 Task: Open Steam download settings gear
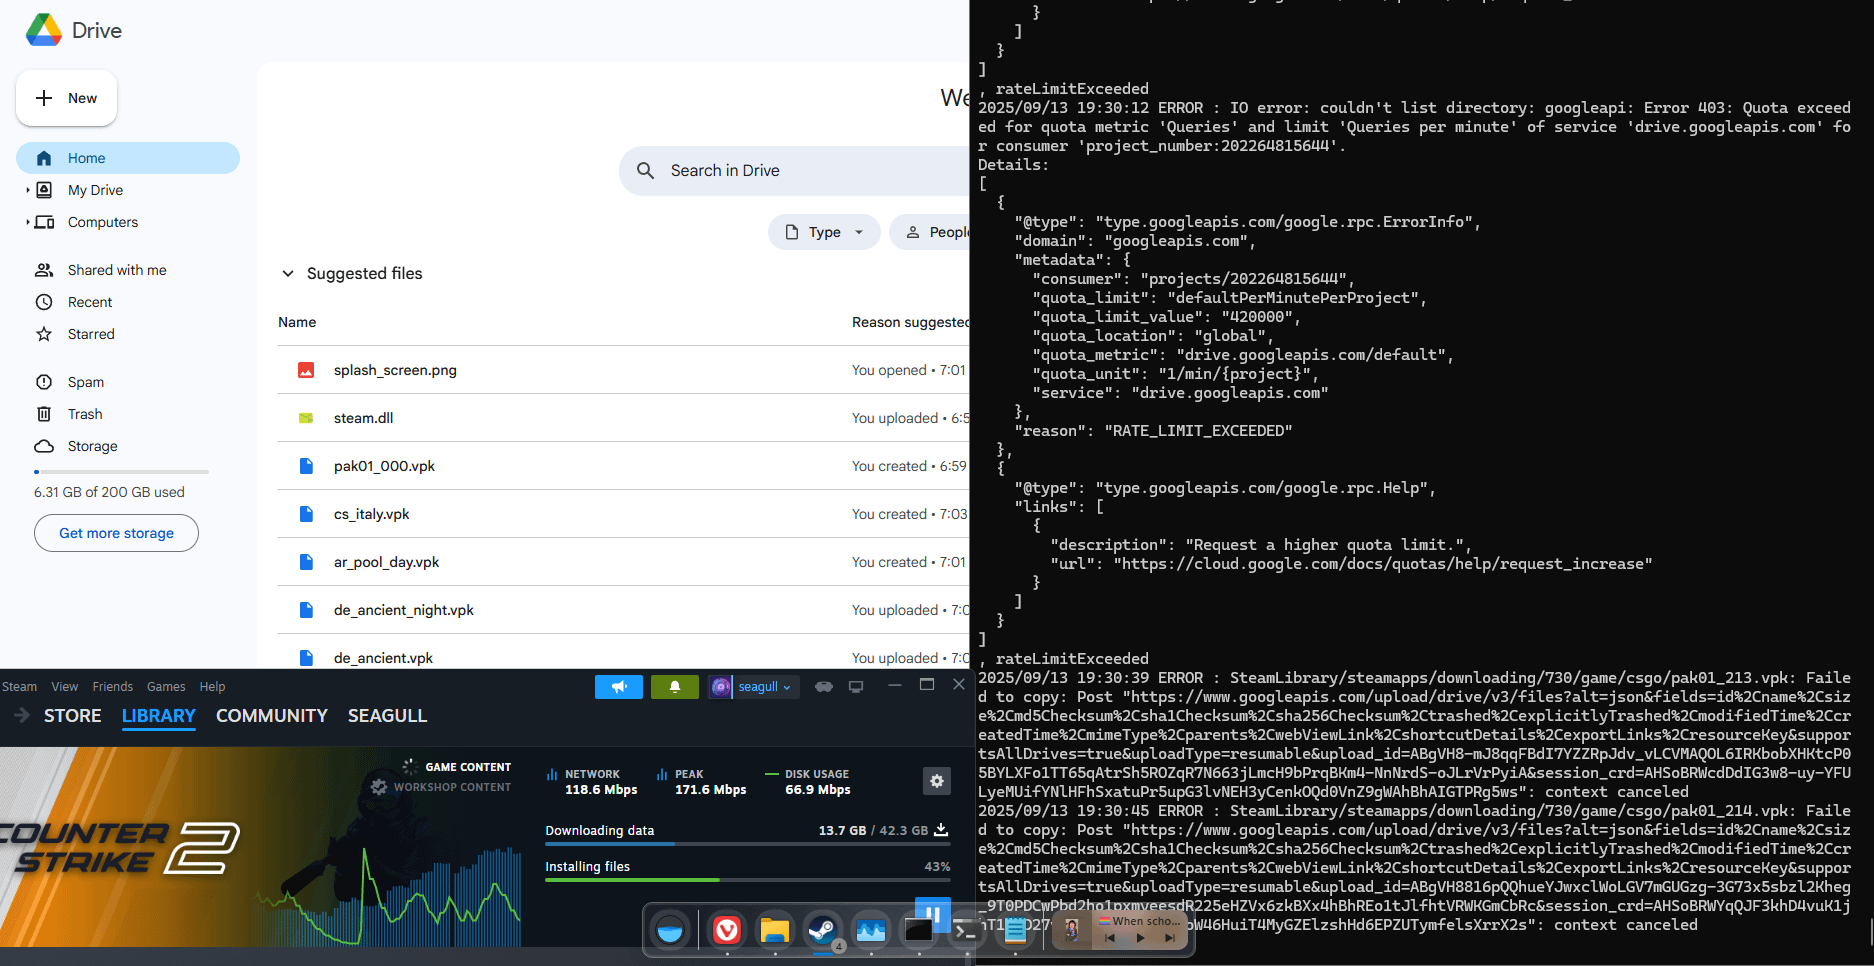tap(937, 781)
